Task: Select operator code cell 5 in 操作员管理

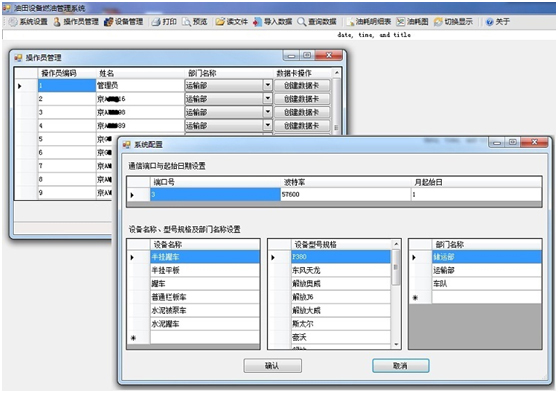Action: [67, 139]
